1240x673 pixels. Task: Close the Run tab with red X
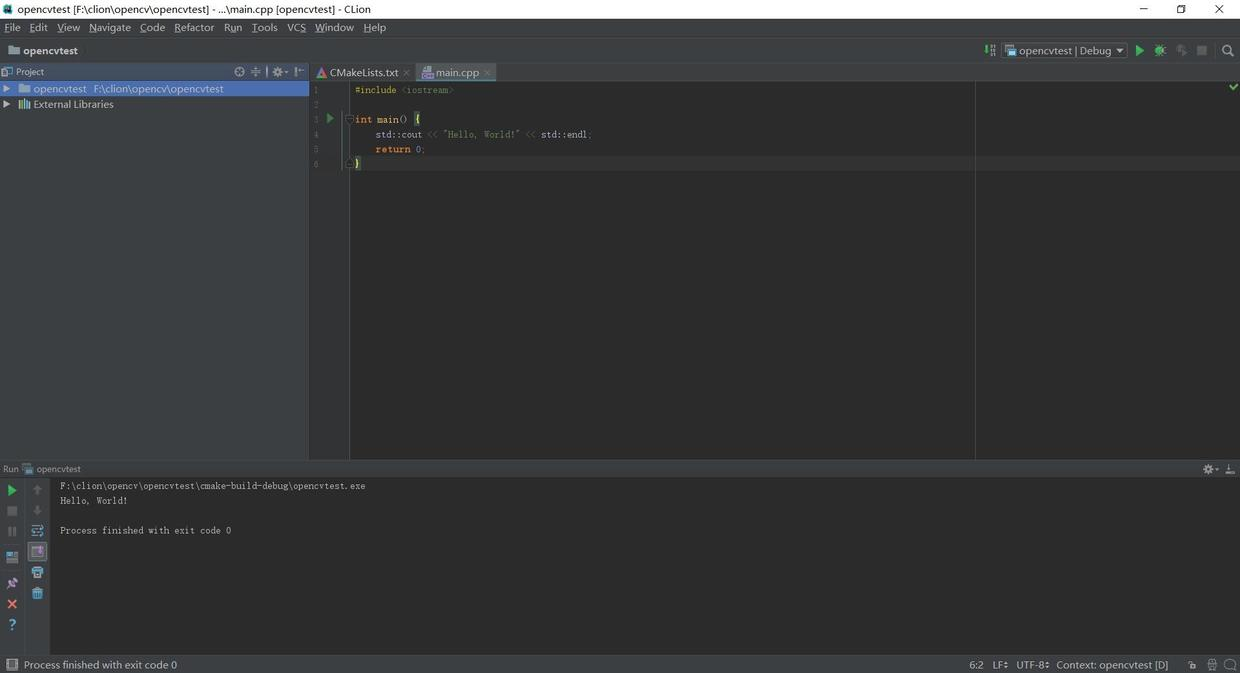click(x=12, y=604)
